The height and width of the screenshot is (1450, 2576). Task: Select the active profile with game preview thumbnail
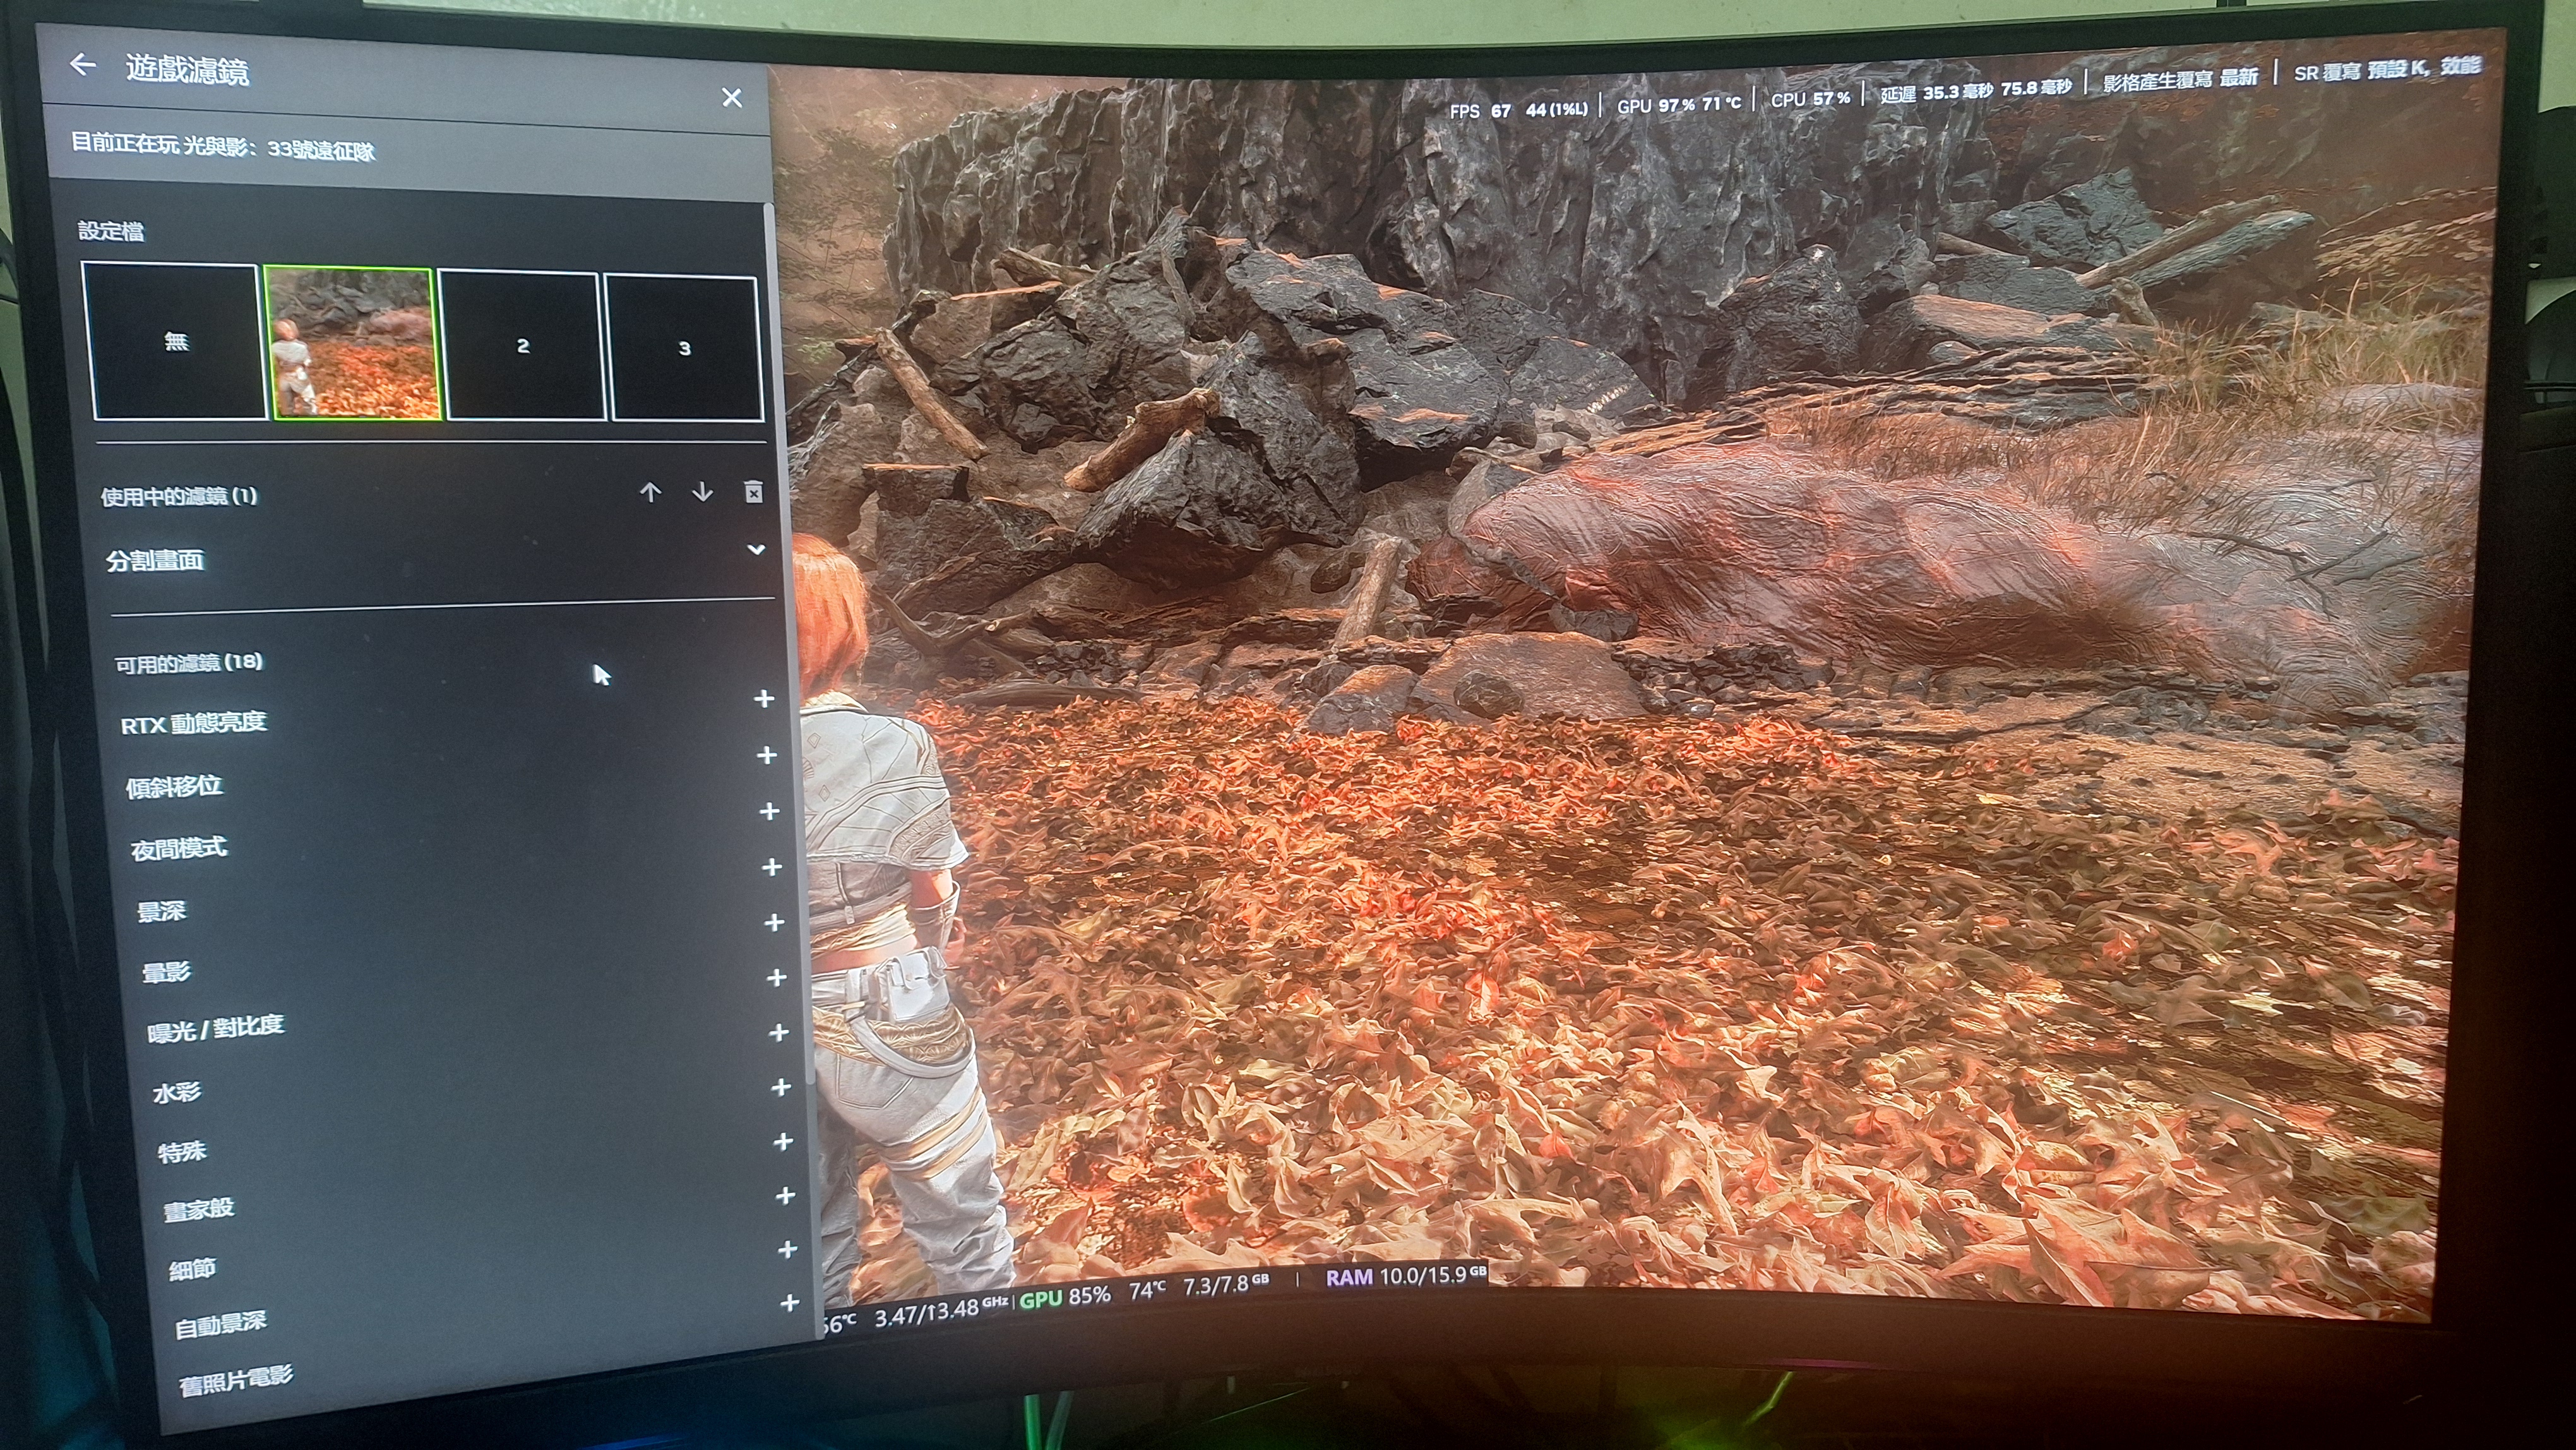tap(352, 343)
